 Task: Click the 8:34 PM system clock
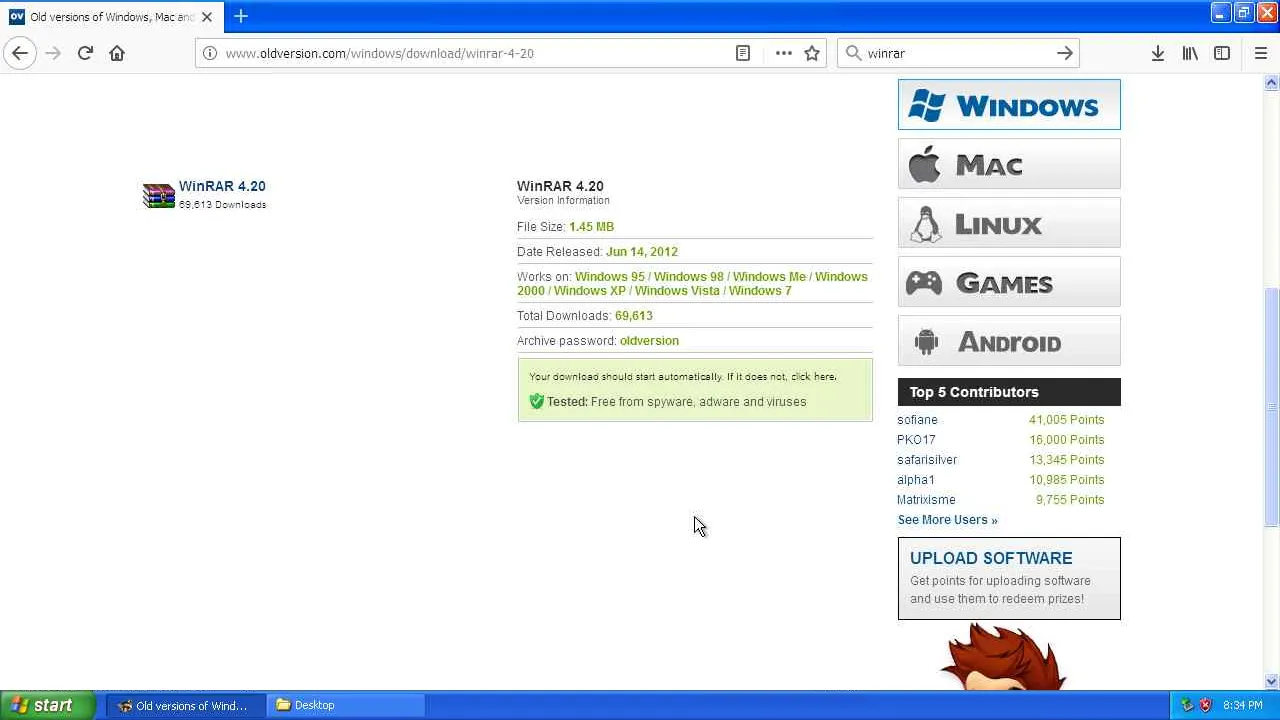pos(1243,705)
